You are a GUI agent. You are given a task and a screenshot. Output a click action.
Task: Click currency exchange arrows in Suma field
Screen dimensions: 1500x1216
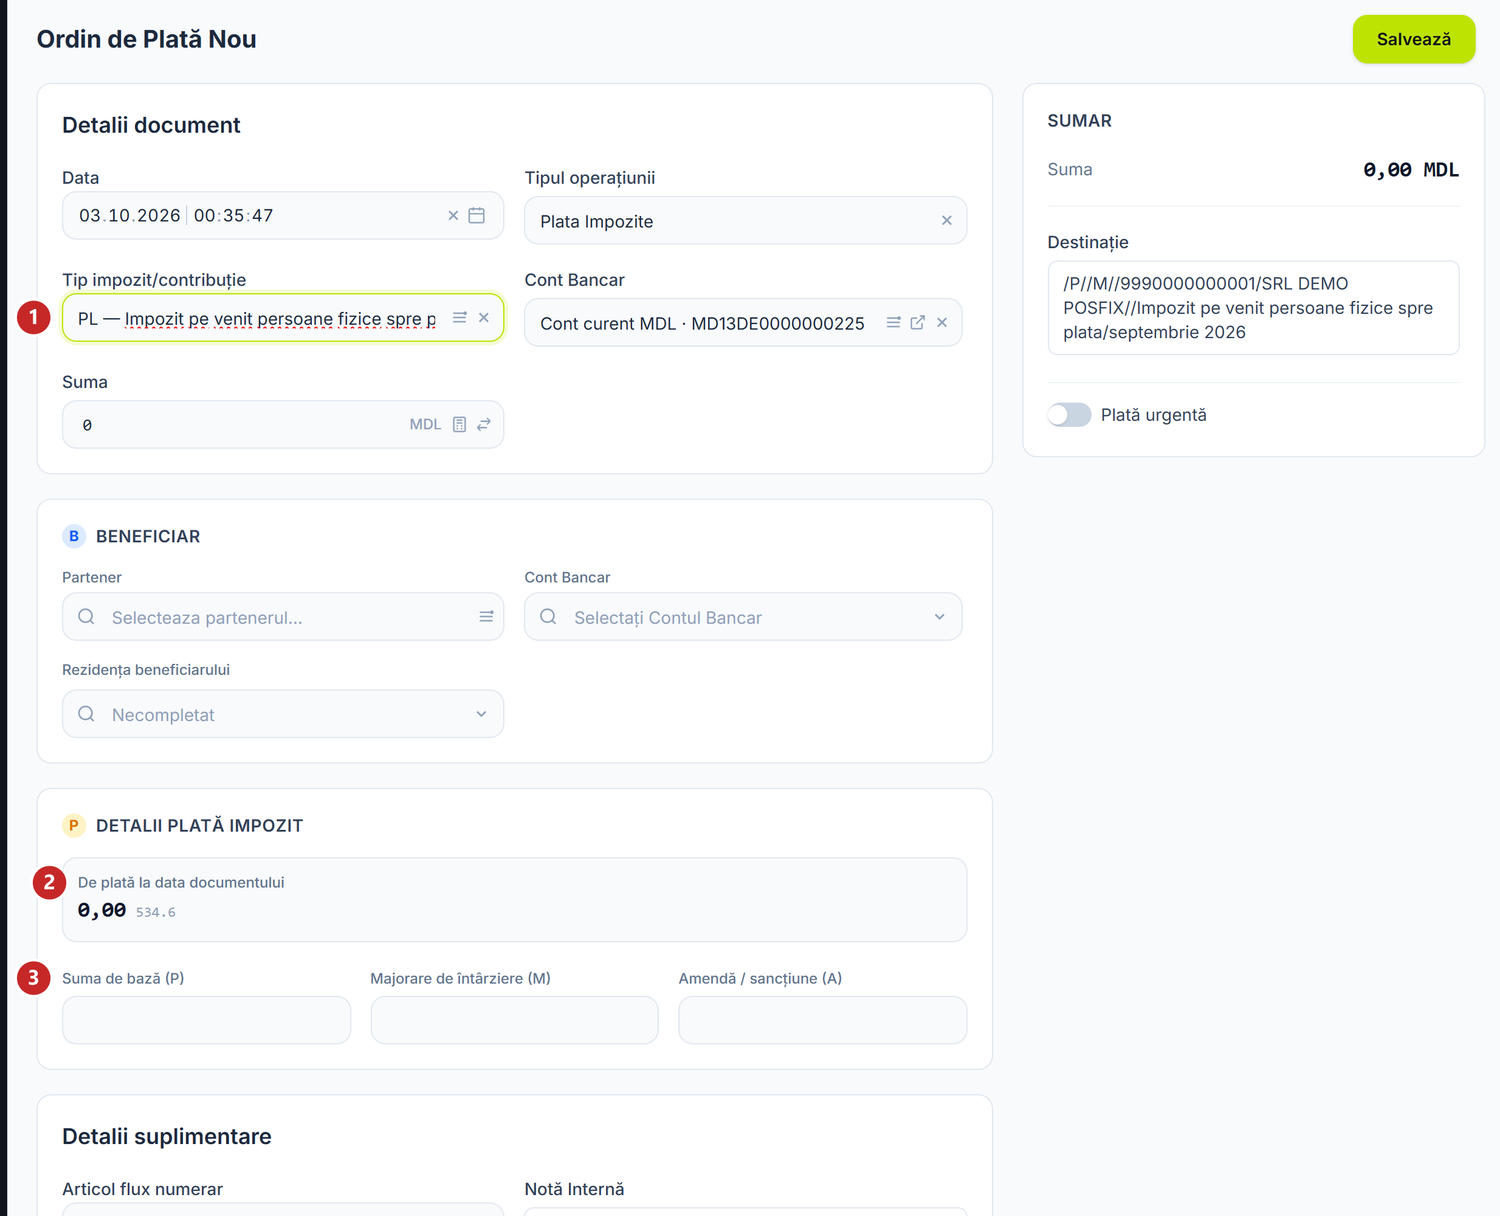pyautogui.click(x=484, y=424)
